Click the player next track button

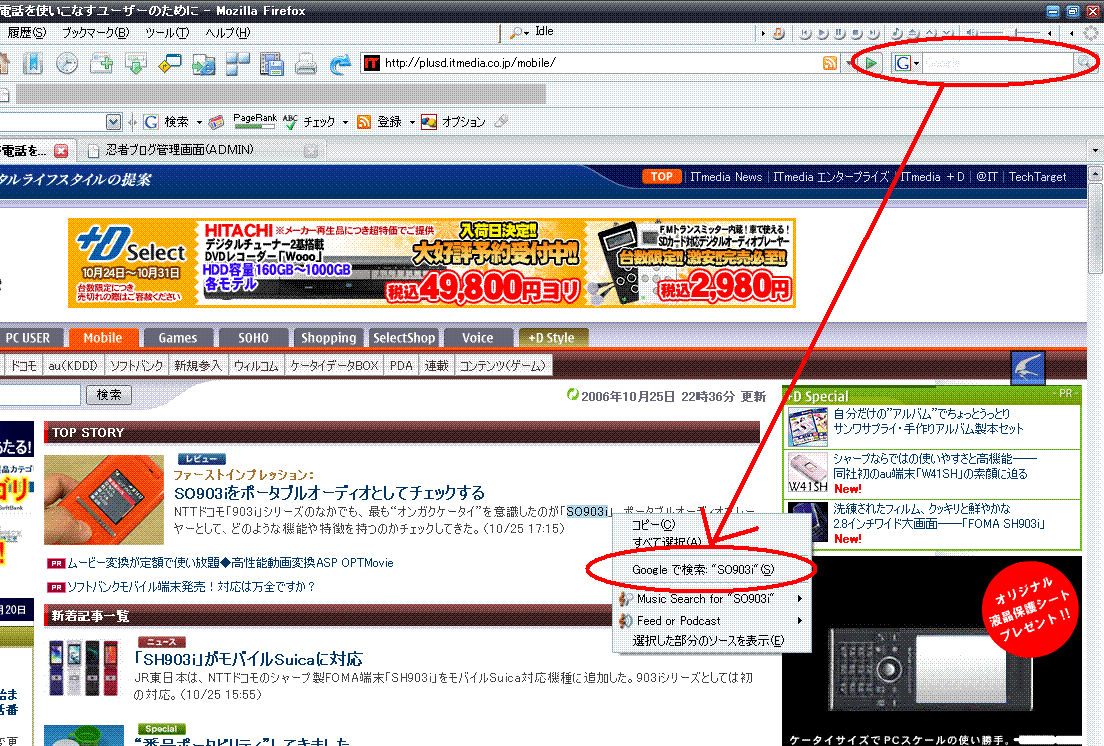[873, 33]
